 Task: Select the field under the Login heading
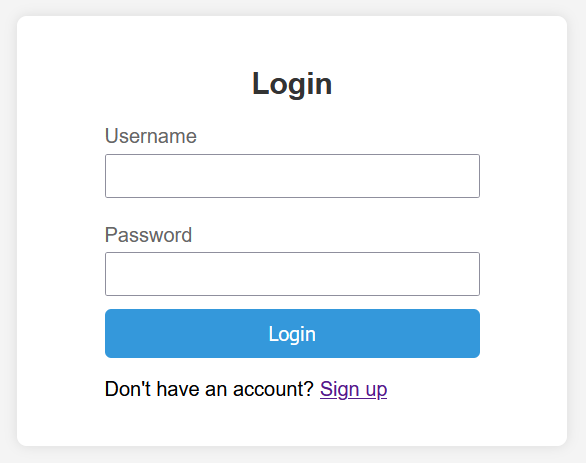click(x=292, y=176)
